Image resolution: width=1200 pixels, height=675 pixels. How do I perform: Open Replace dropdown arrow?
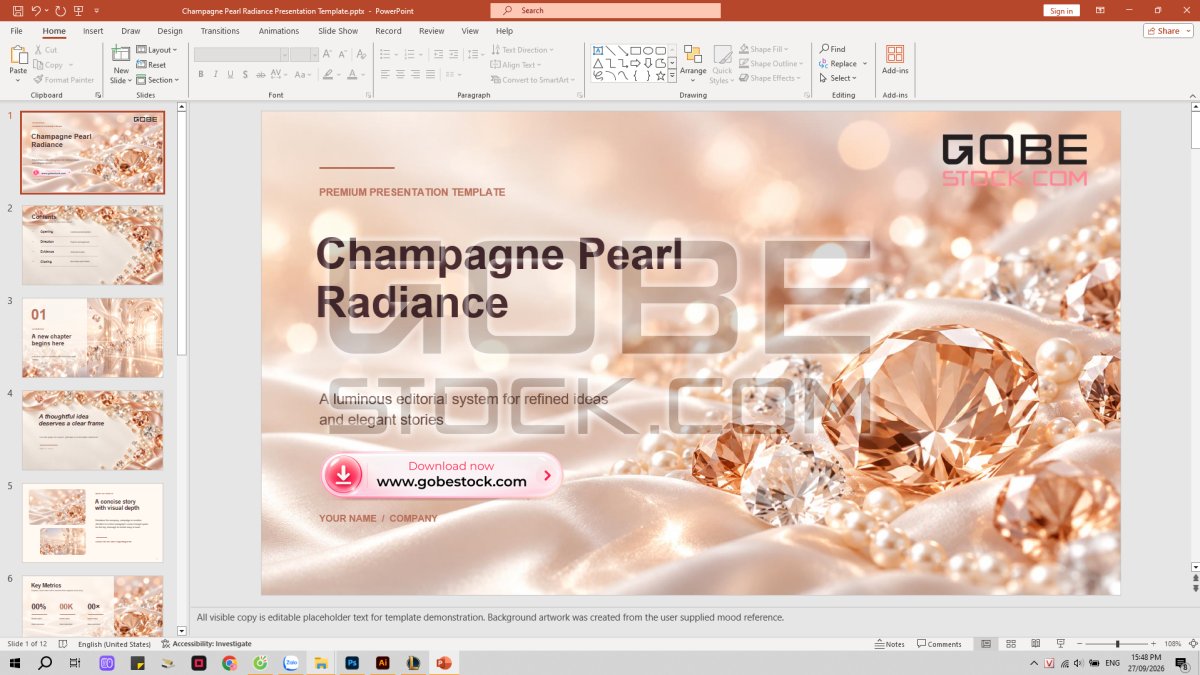point(865,64)
